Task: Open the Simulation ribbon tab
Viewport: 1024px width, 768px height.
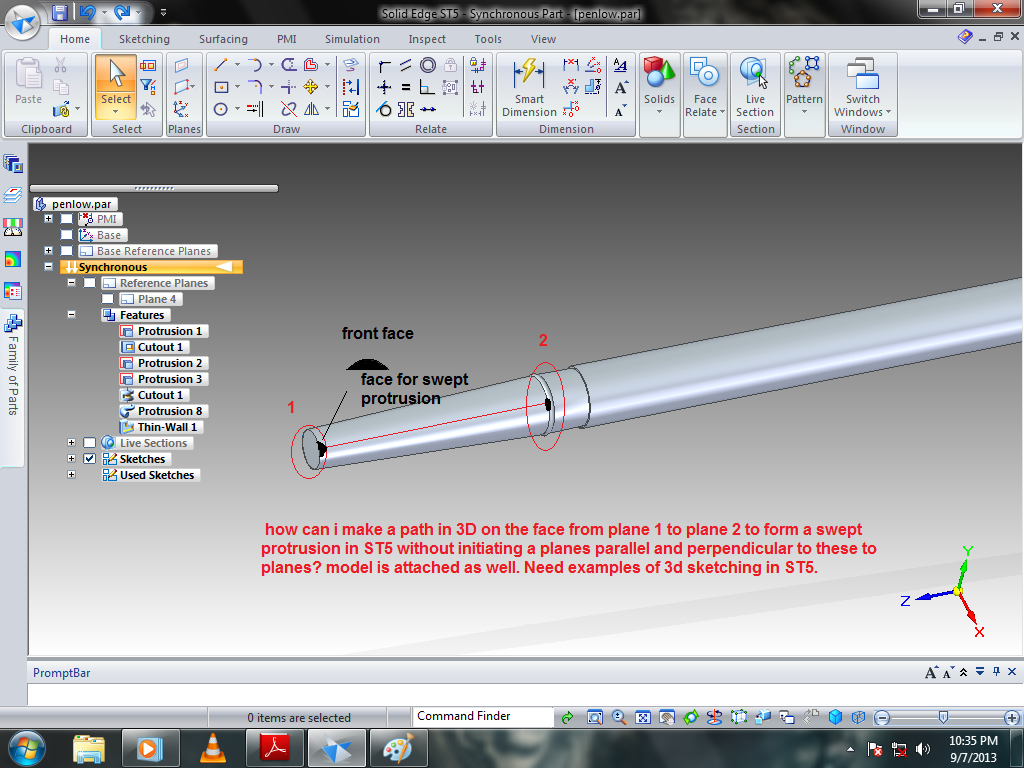Action: click(352, 39)
